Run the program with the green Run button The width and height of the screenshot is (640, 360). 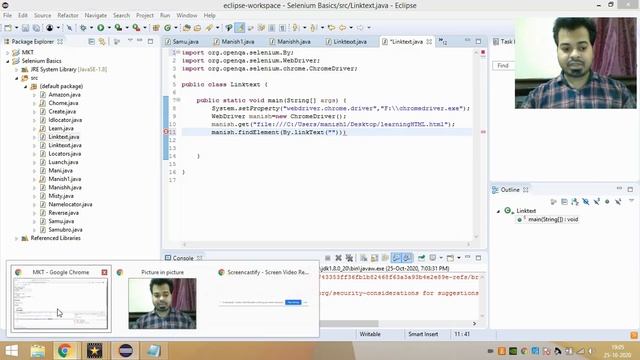point(100,28)
